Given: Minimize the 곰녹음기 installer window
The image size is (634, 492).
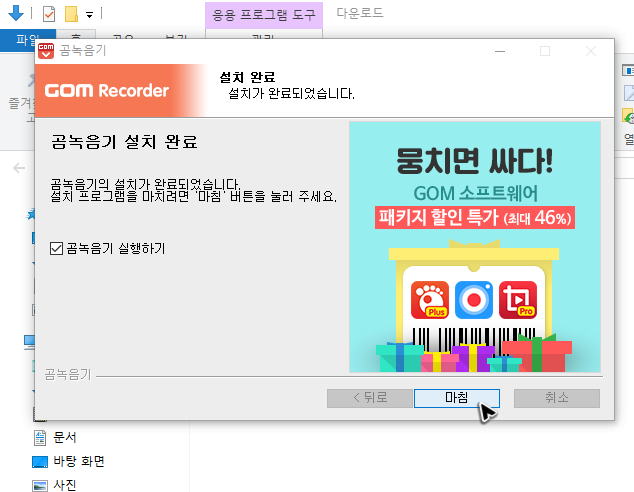Looking at the screenshot, I should (500, 51).
